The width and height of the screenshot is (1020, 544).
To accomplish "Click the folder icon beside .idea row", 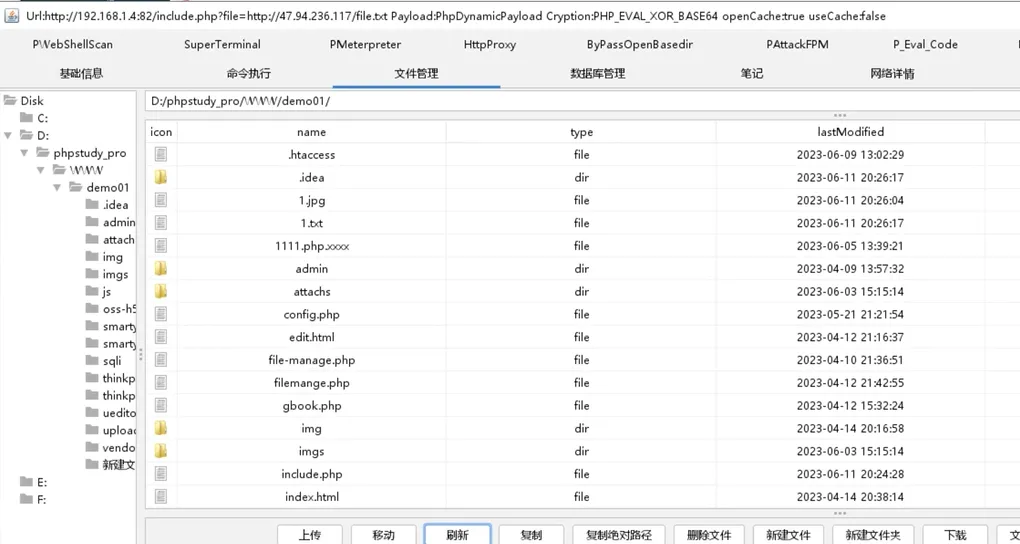I will coord(160,178).
